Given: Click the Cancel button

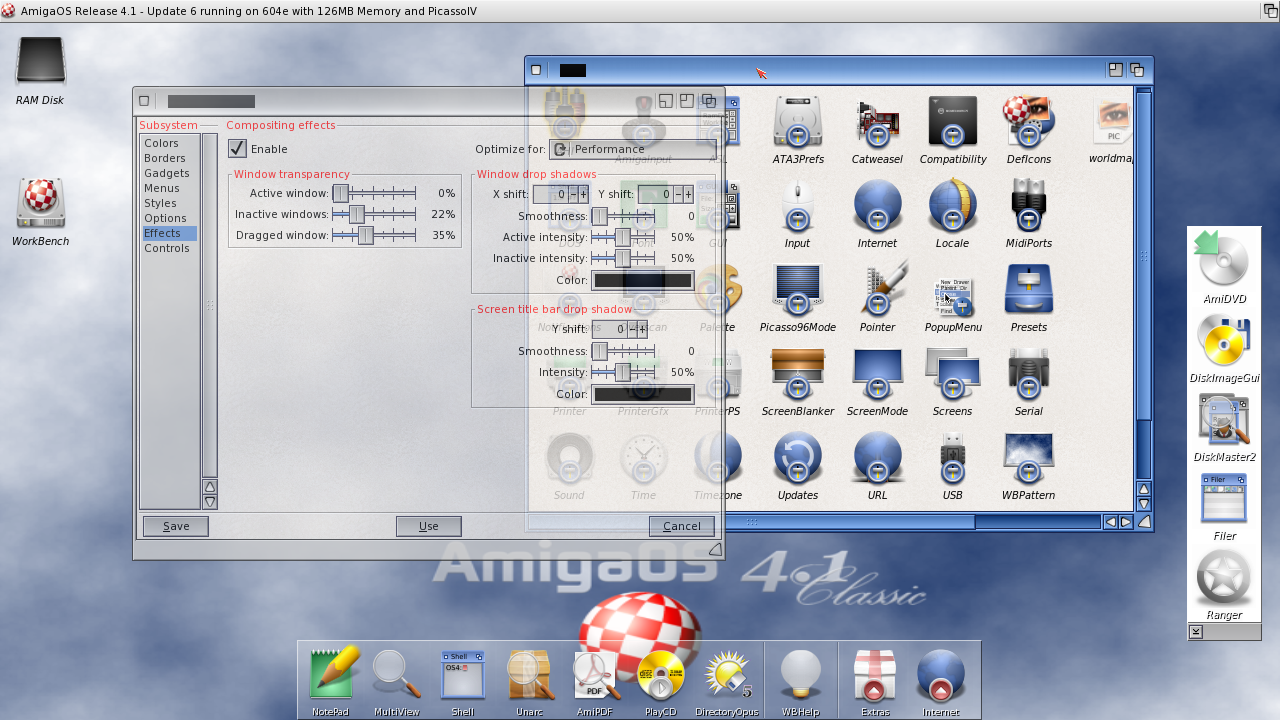Looking at the screenshot, I should point(682,526).
